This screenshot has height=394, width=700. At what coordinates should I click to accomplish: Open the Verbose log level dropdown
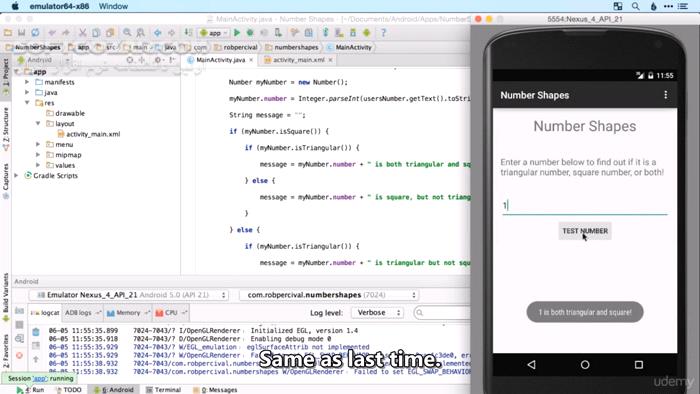[x=378, y=313]
